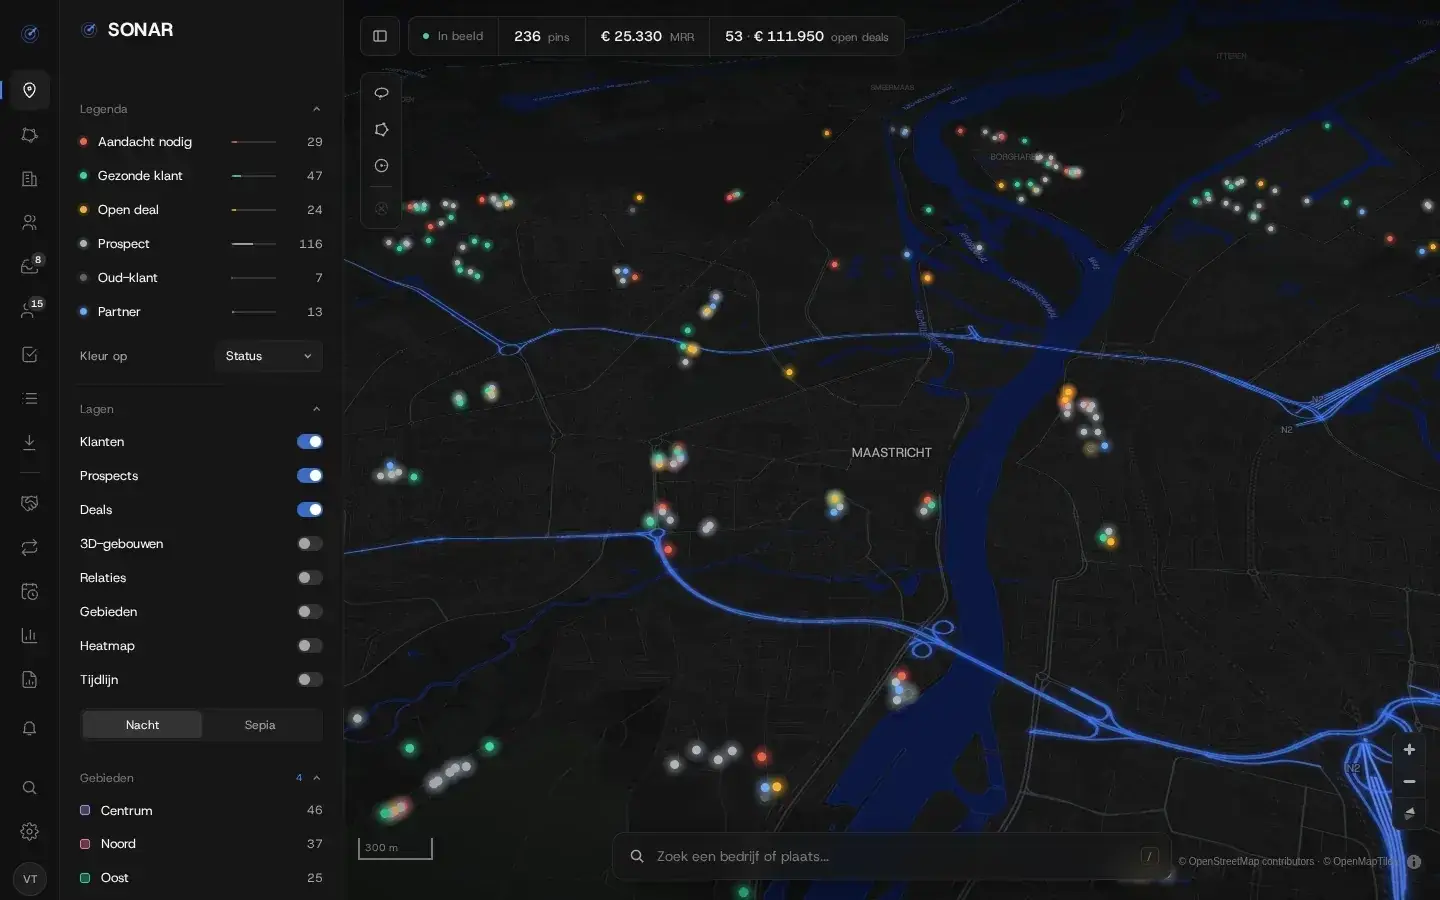The width and height of the screenshot is (1440, 900).
Task: Zoom in on the map
Action: 1409,750
